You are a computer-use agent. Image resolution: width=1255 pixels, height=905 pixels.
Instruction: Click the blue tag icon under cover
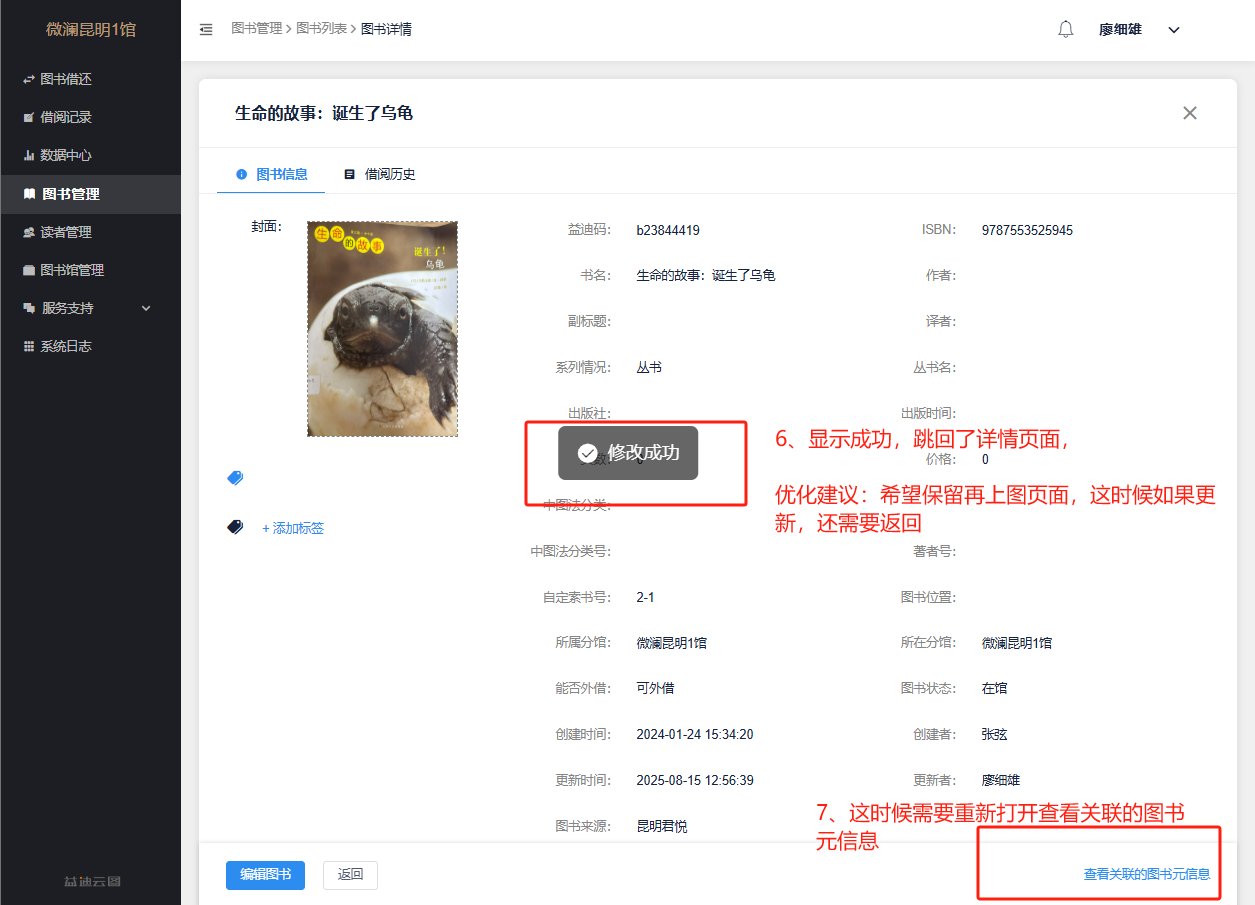pos(235,478)
